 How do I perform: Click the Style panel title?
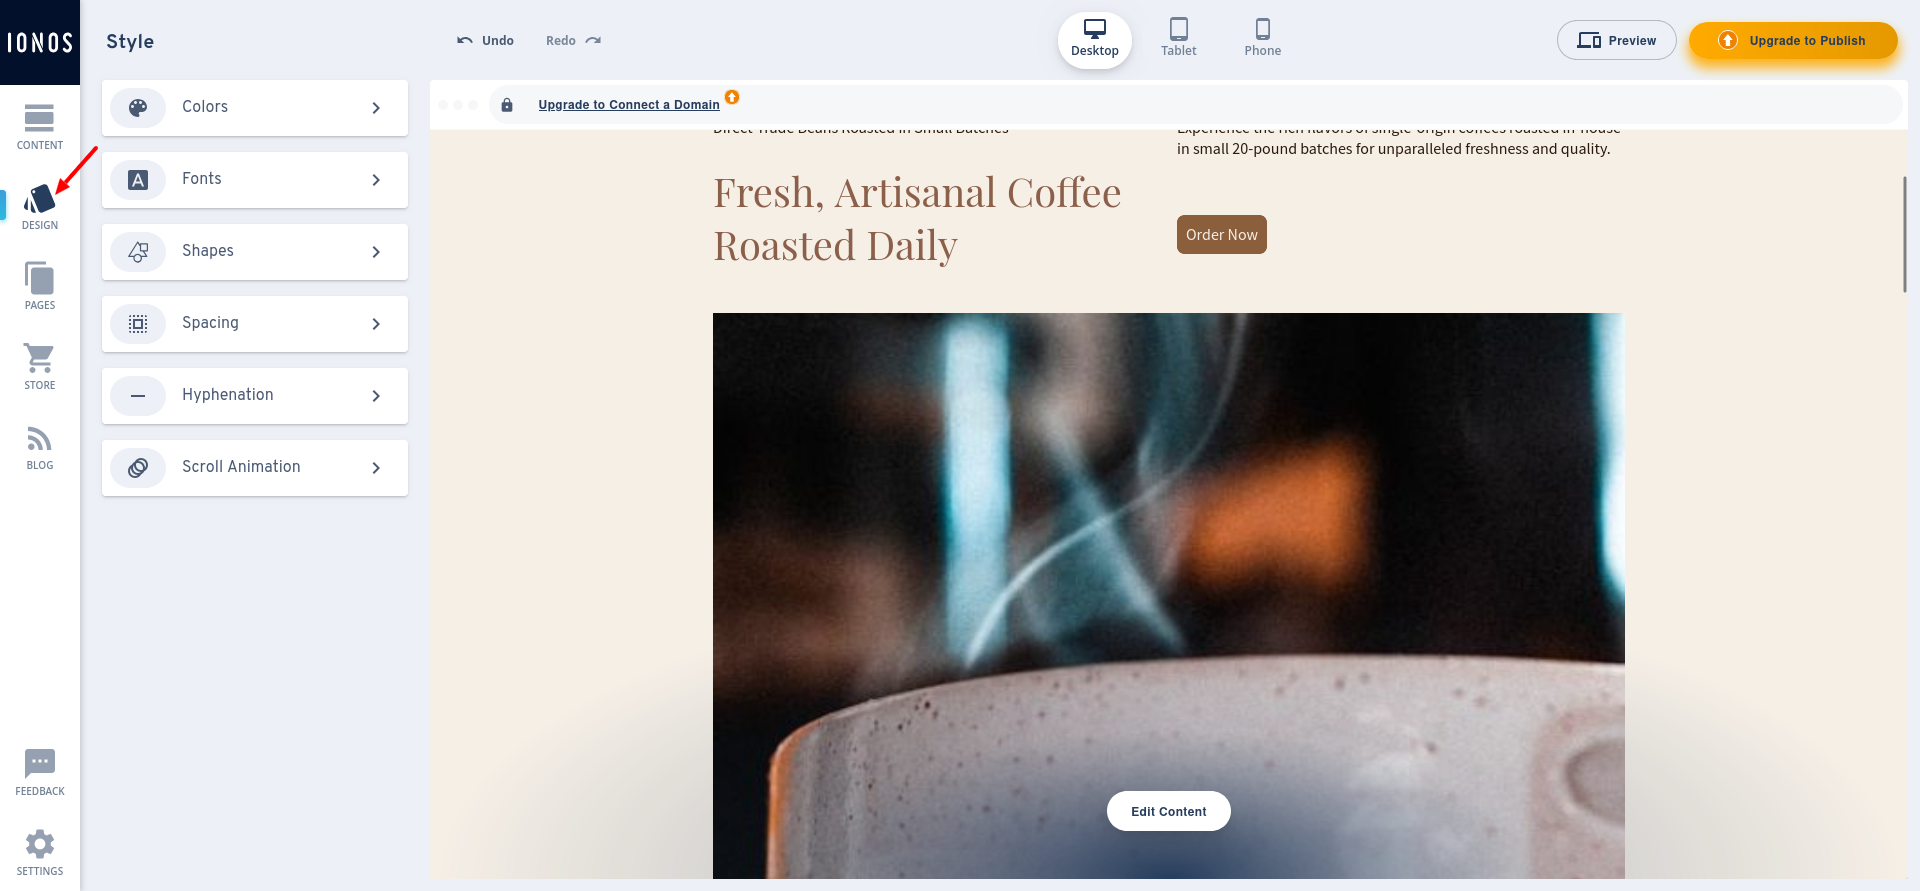[x=130, y=41]
